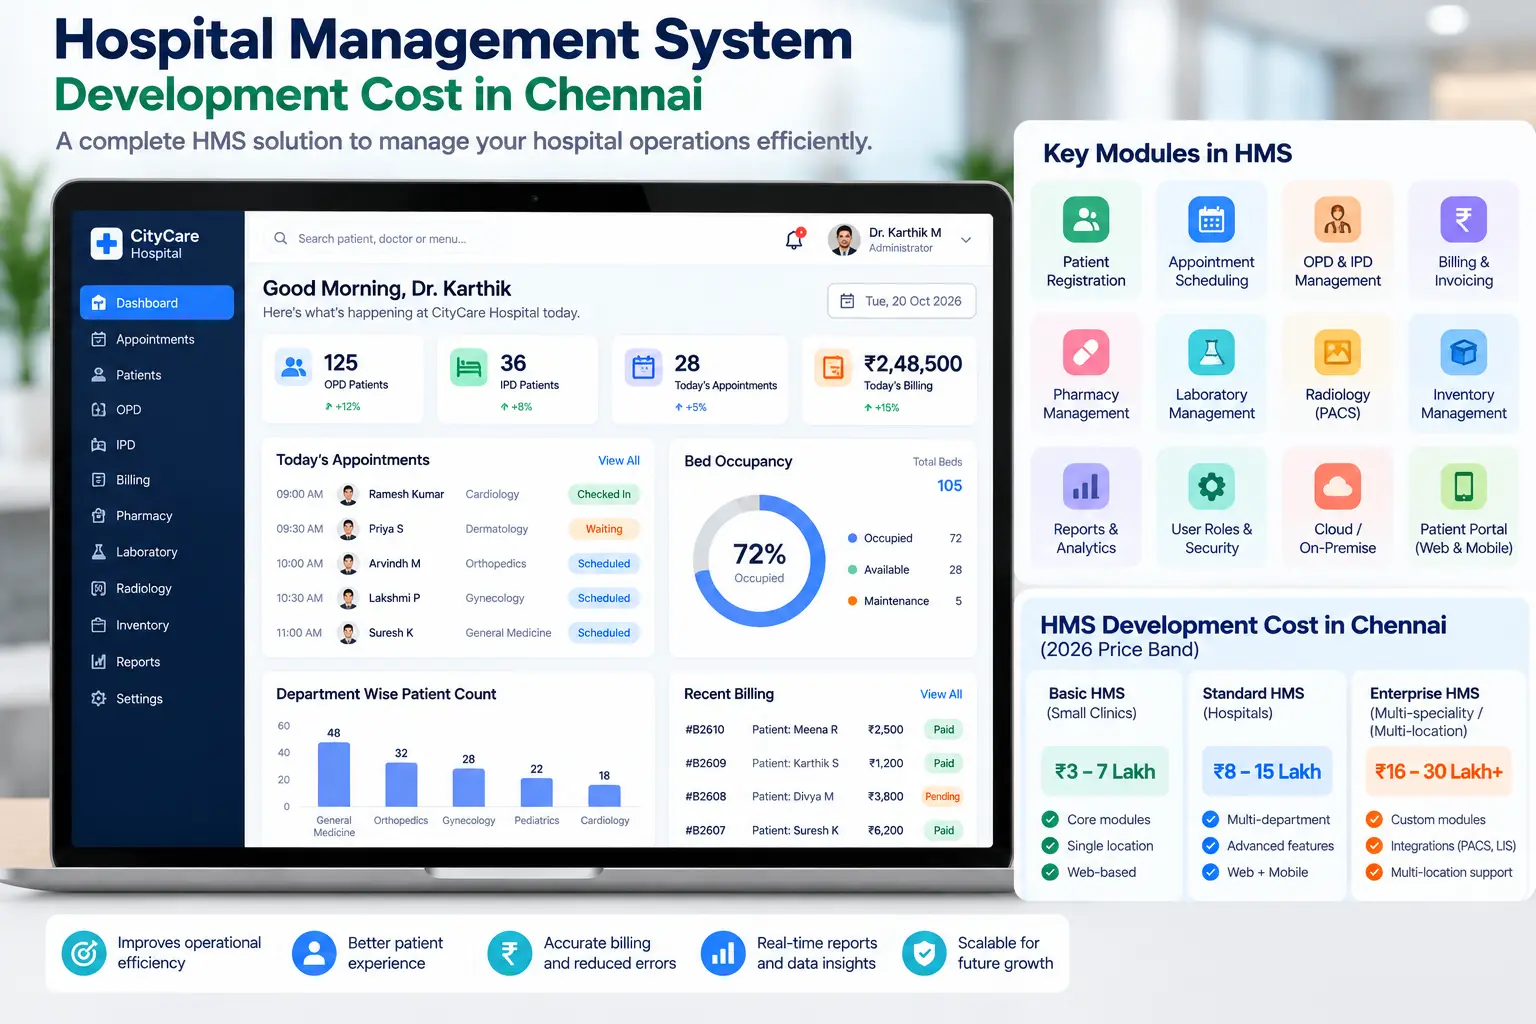Open Dashboard in the sidebar

pos(157,303)
